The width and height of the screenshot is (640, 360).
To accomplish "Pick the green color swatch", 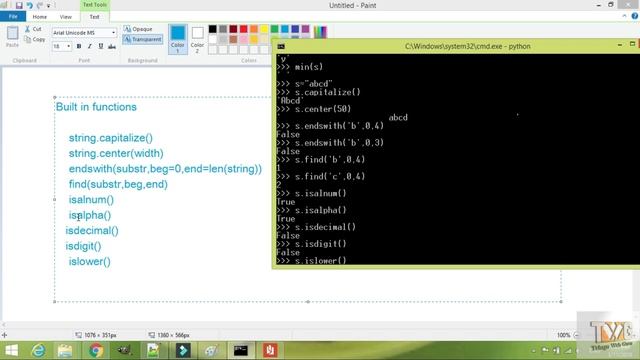I will tap(275, 29).
